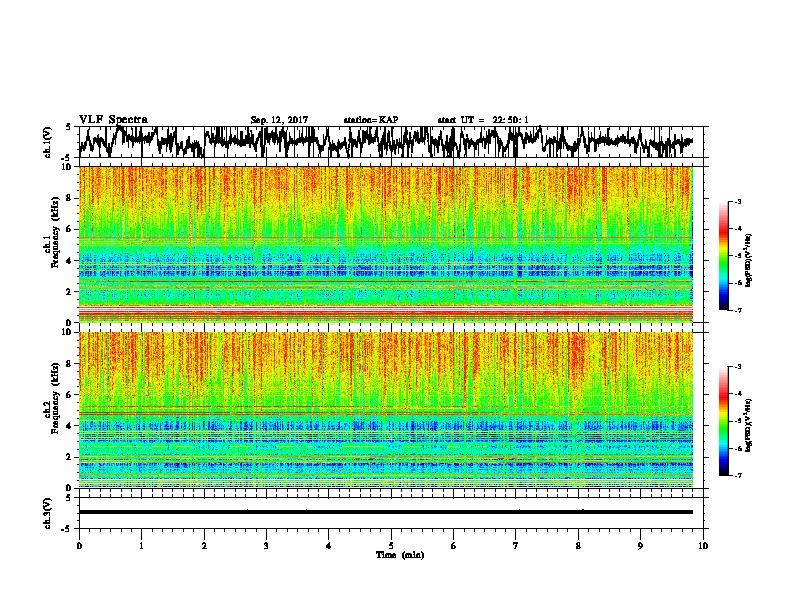Click the 9 minute time axis tick
The width and height of the screenshot is (792, 612).
(x=640, y=546)
